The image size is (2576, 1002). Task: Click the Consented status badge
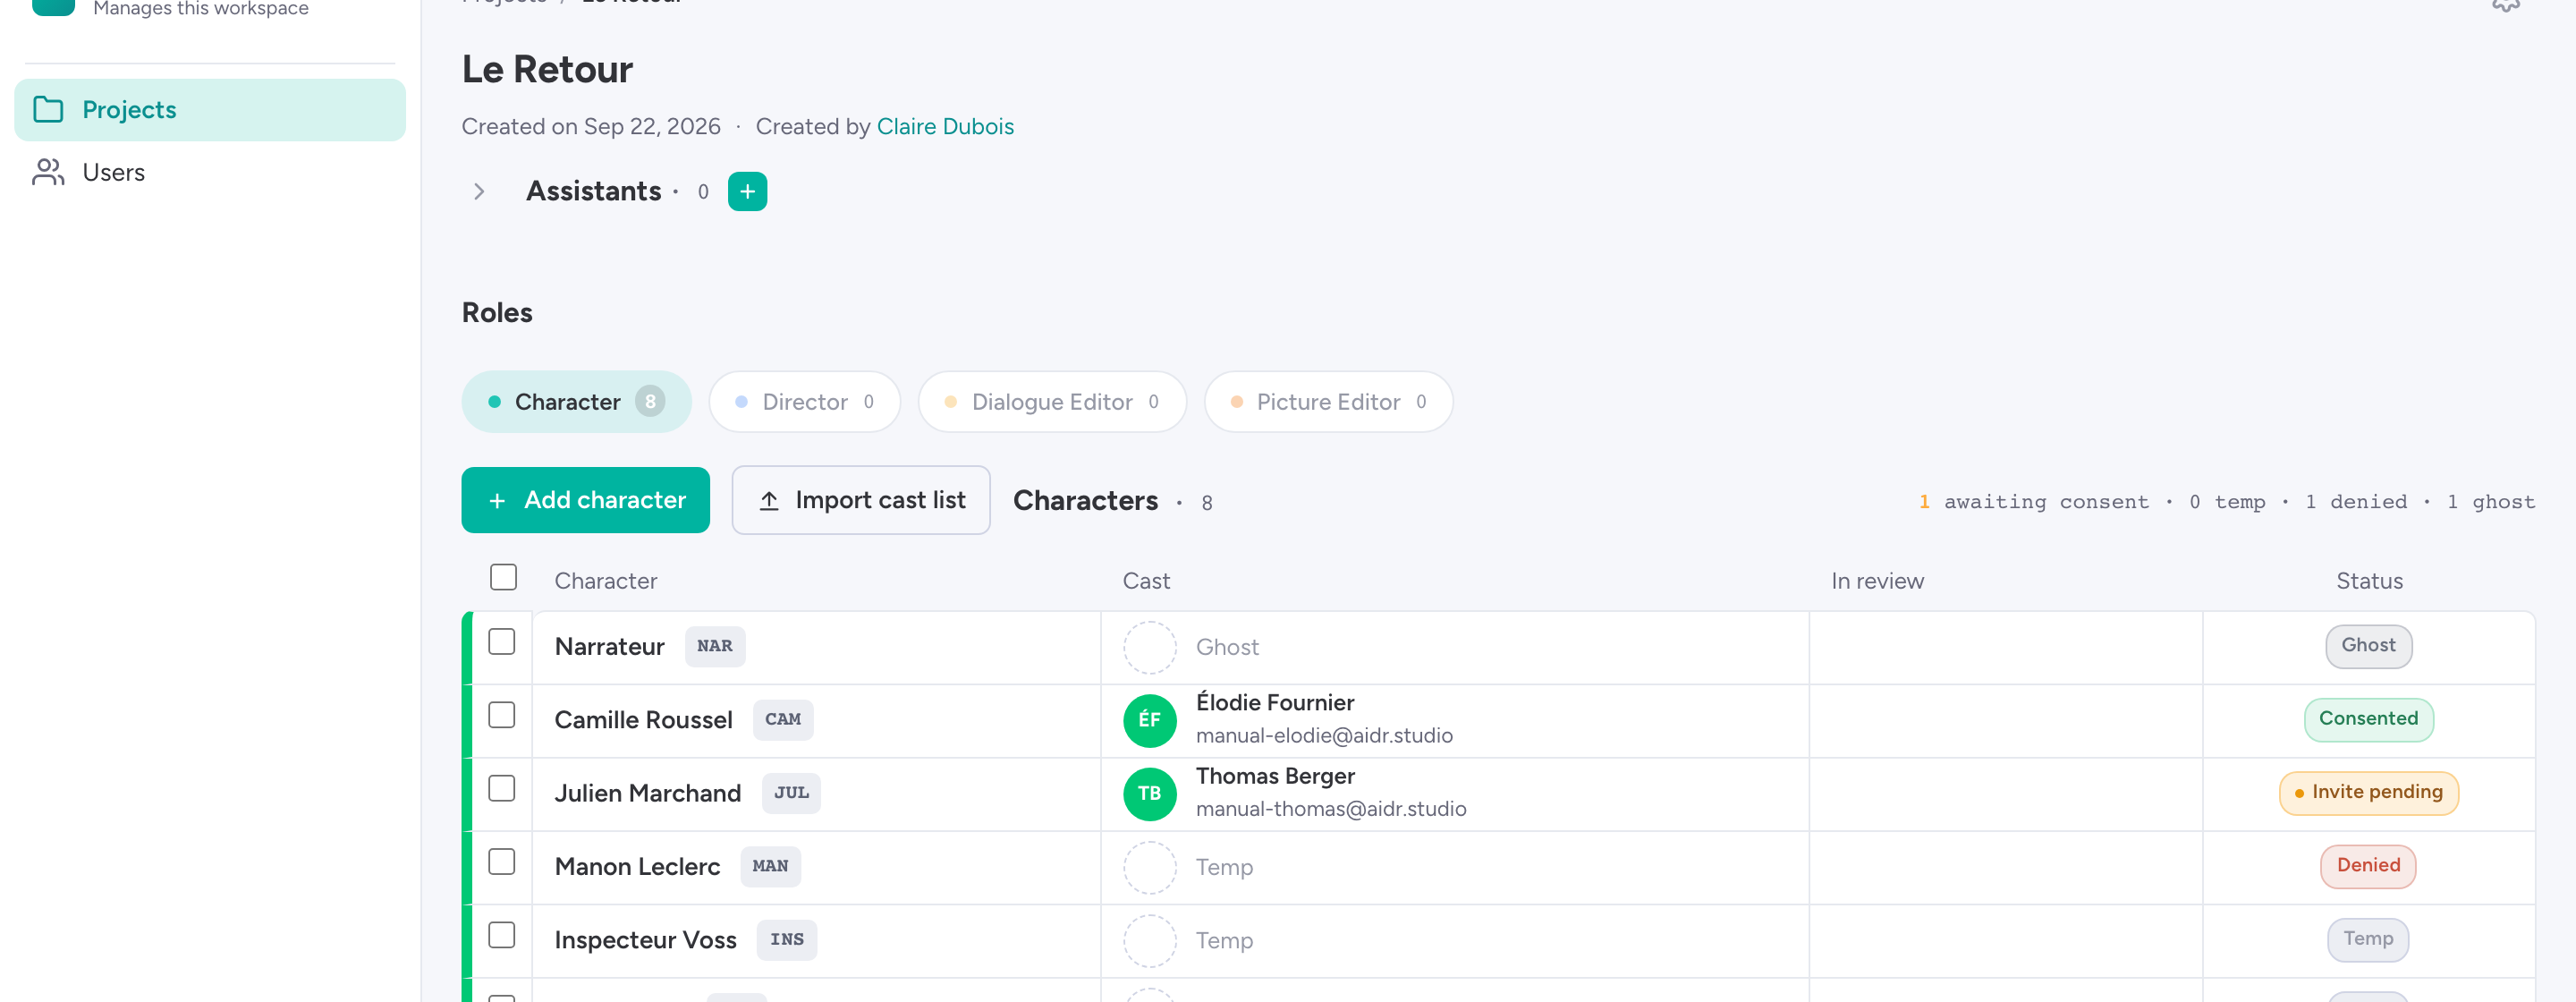click(x=2368, y=719)
